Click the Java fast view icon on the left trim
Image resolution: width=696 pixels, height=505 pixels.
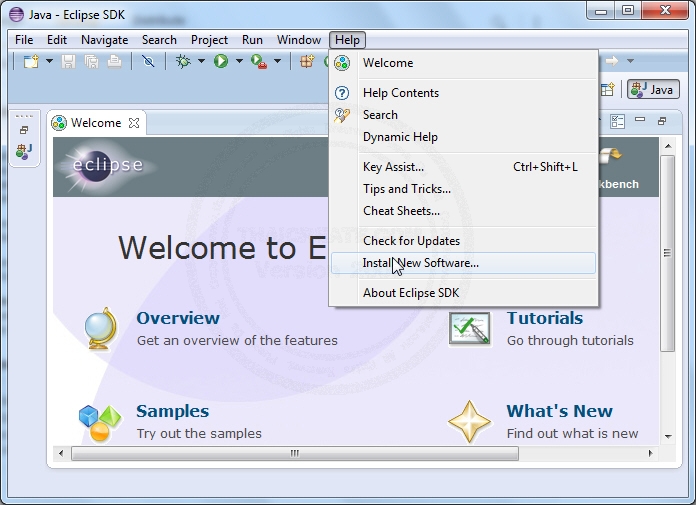(24, 152)
